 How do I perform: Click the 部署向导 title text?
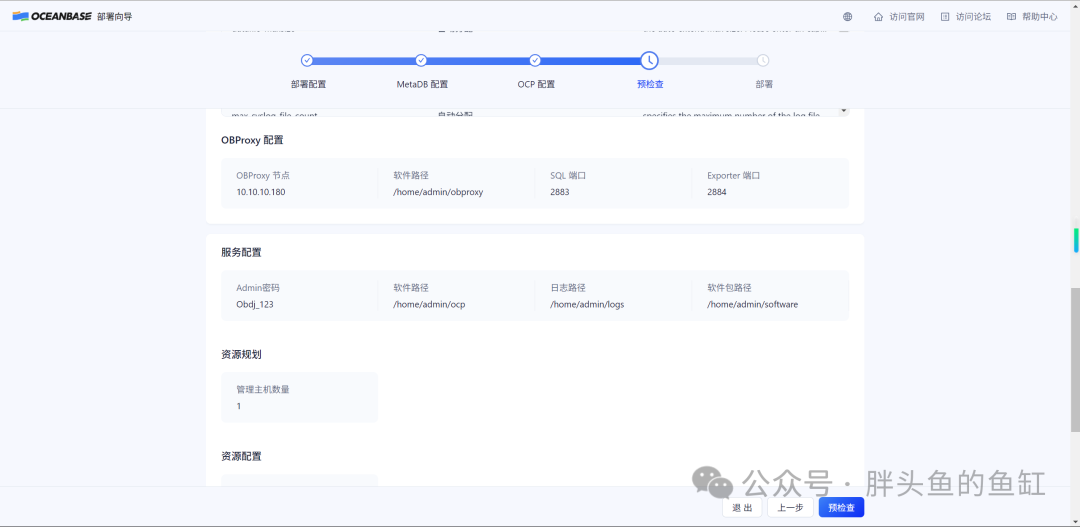114,17
